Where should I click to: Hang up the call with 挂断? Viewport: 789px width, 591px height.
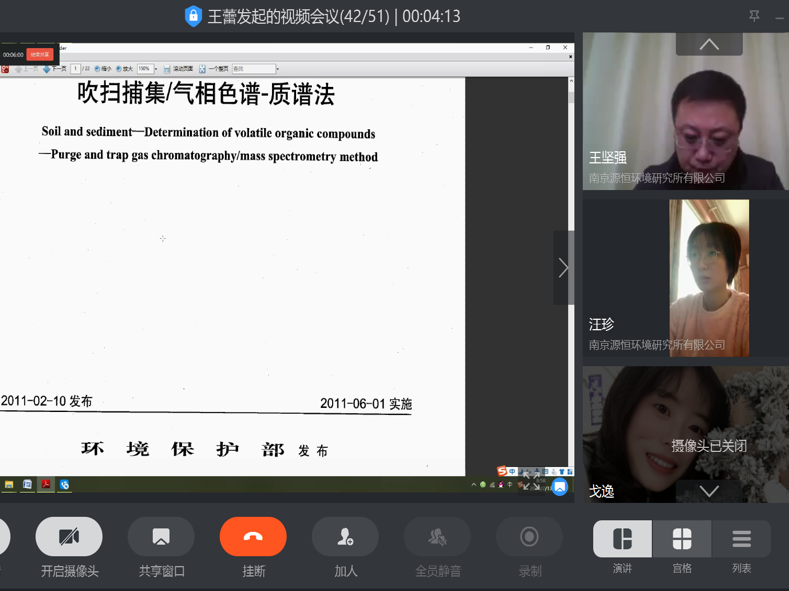(x=253, y=537)
